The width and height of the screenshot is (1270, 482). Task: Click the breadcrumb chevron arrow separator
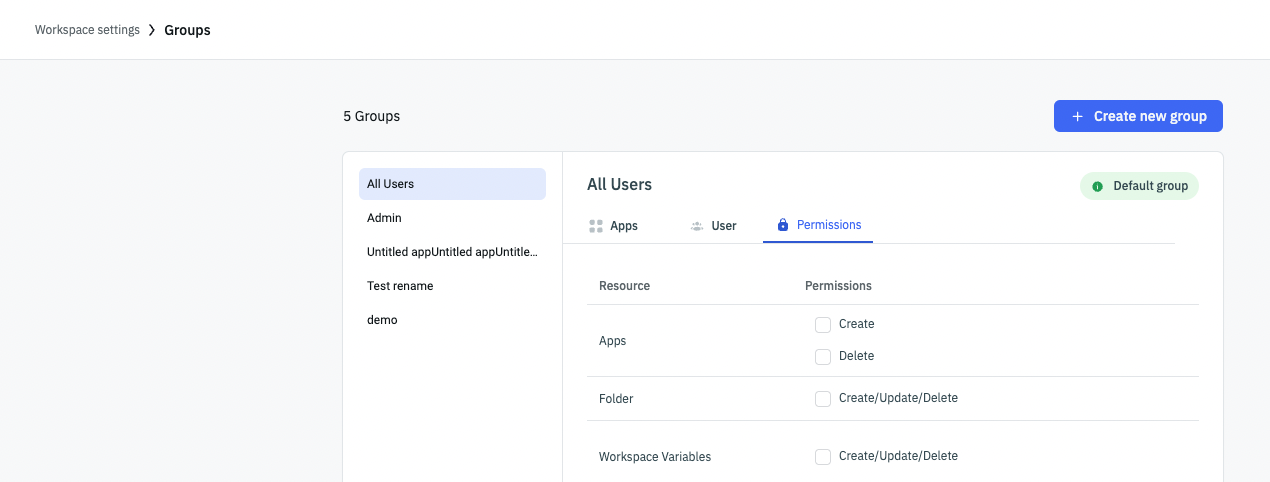point(152,30)
